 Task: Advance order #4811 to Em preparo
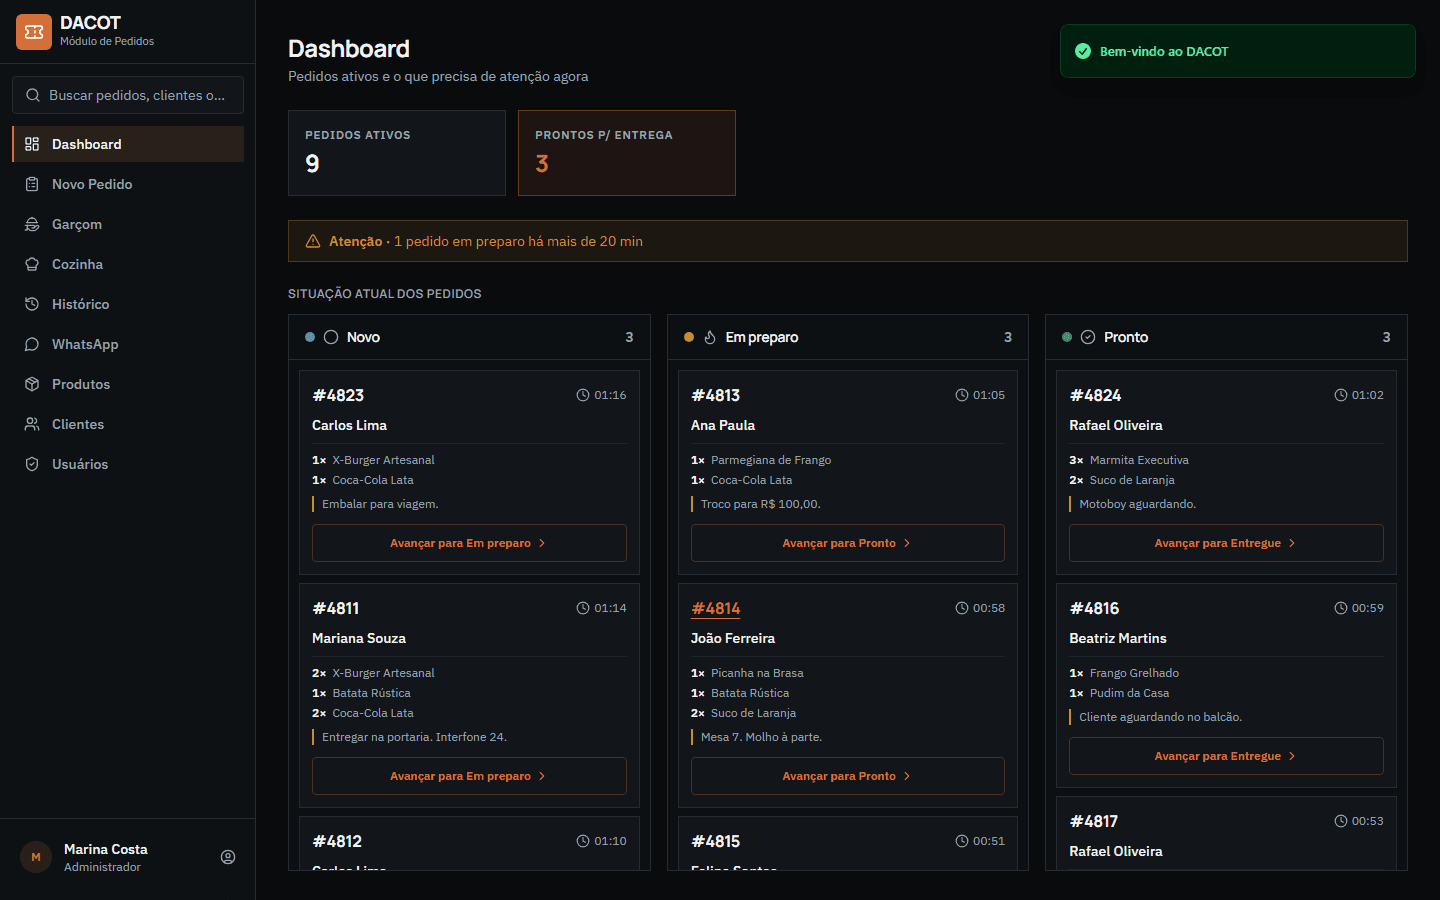(469, 776)
